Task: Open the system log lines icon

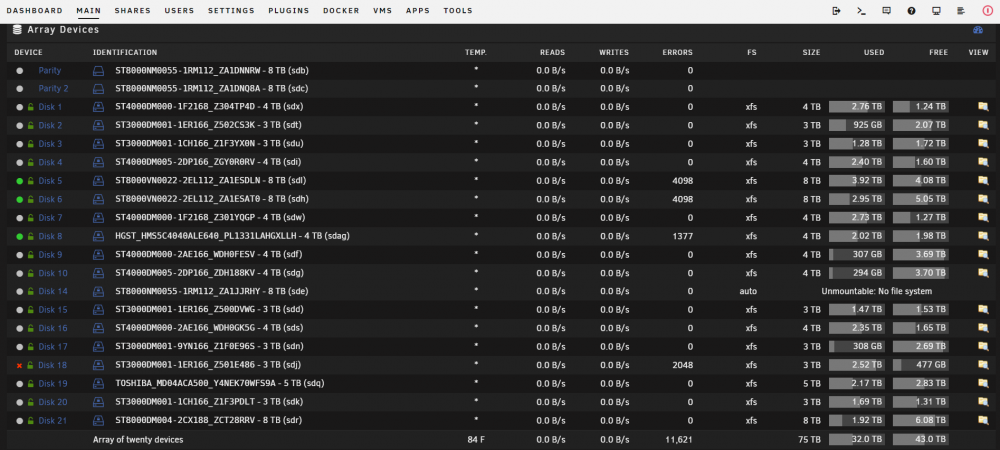Action: pos(961,11)
